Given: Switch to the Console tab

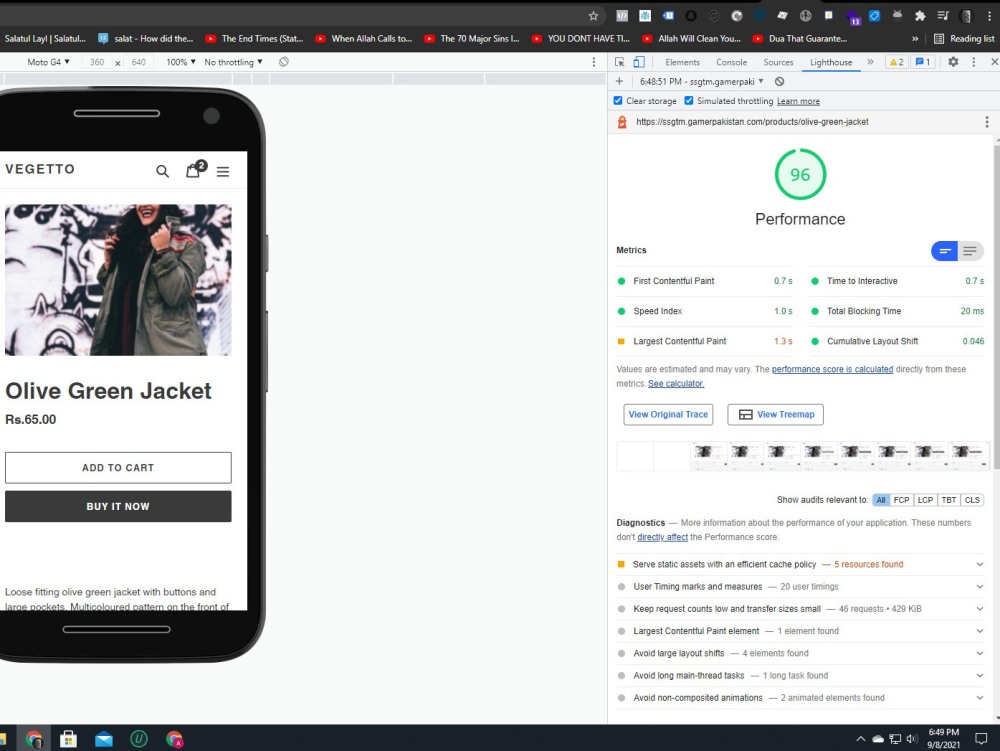Looking at the screenshot, I should tap(732, 62).
